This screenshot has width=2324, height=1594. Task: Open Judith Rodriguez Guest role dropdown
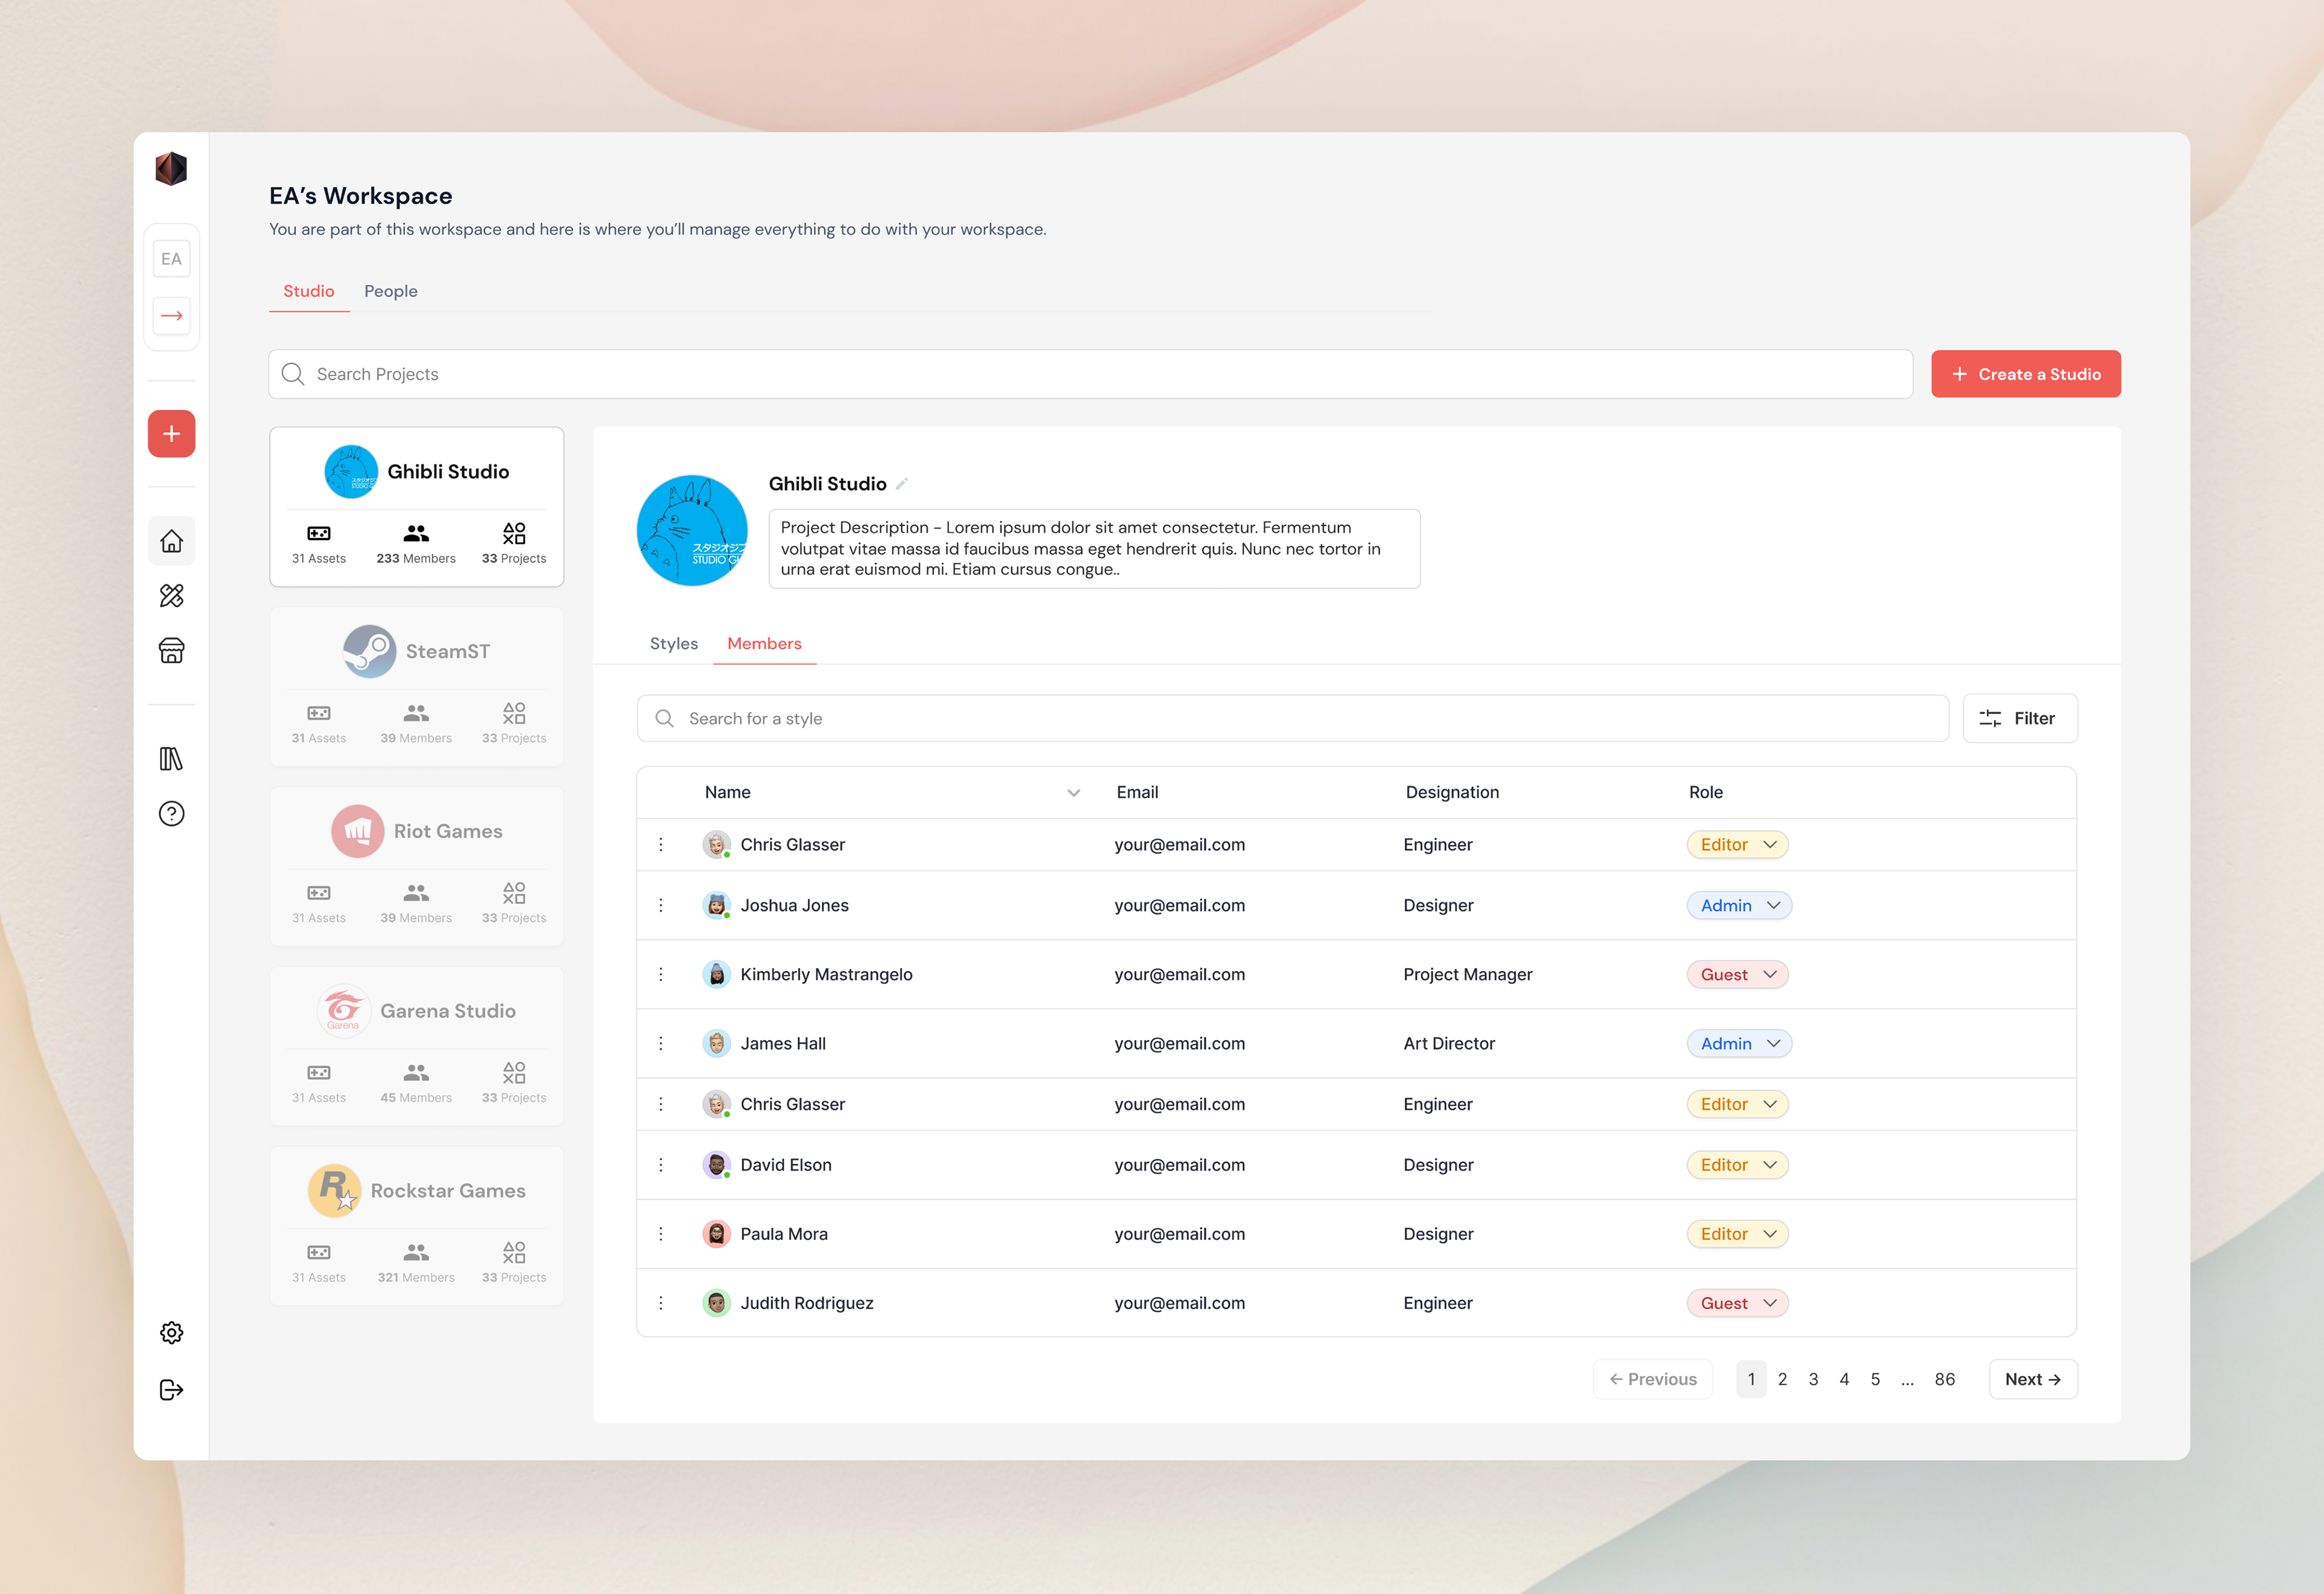[x=1737, y=1303]
